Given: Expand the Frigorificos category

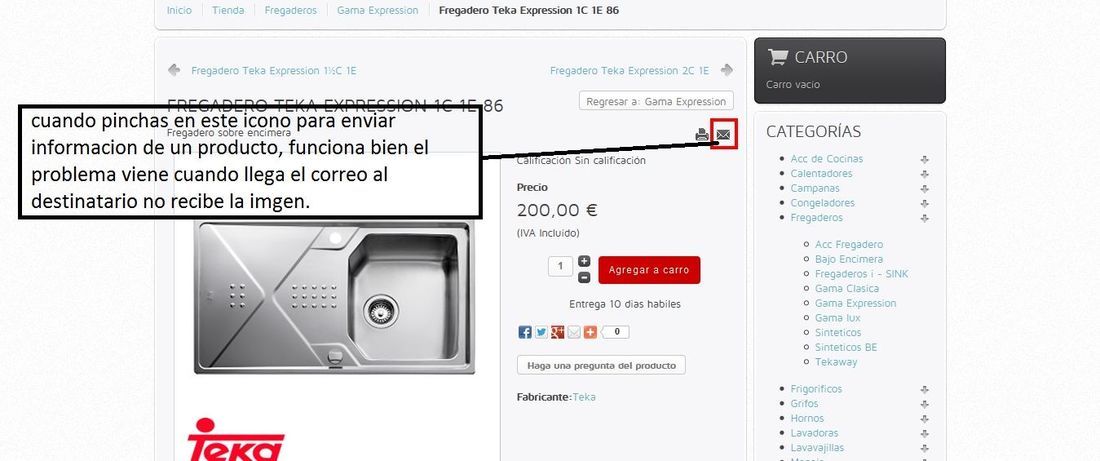Looking at the screenshot, I should click(x=925, y=389).
